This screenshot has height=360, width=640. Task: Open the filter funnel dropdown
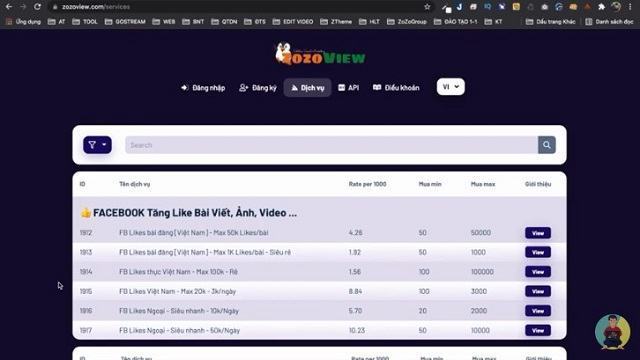(x=97, y=145)
